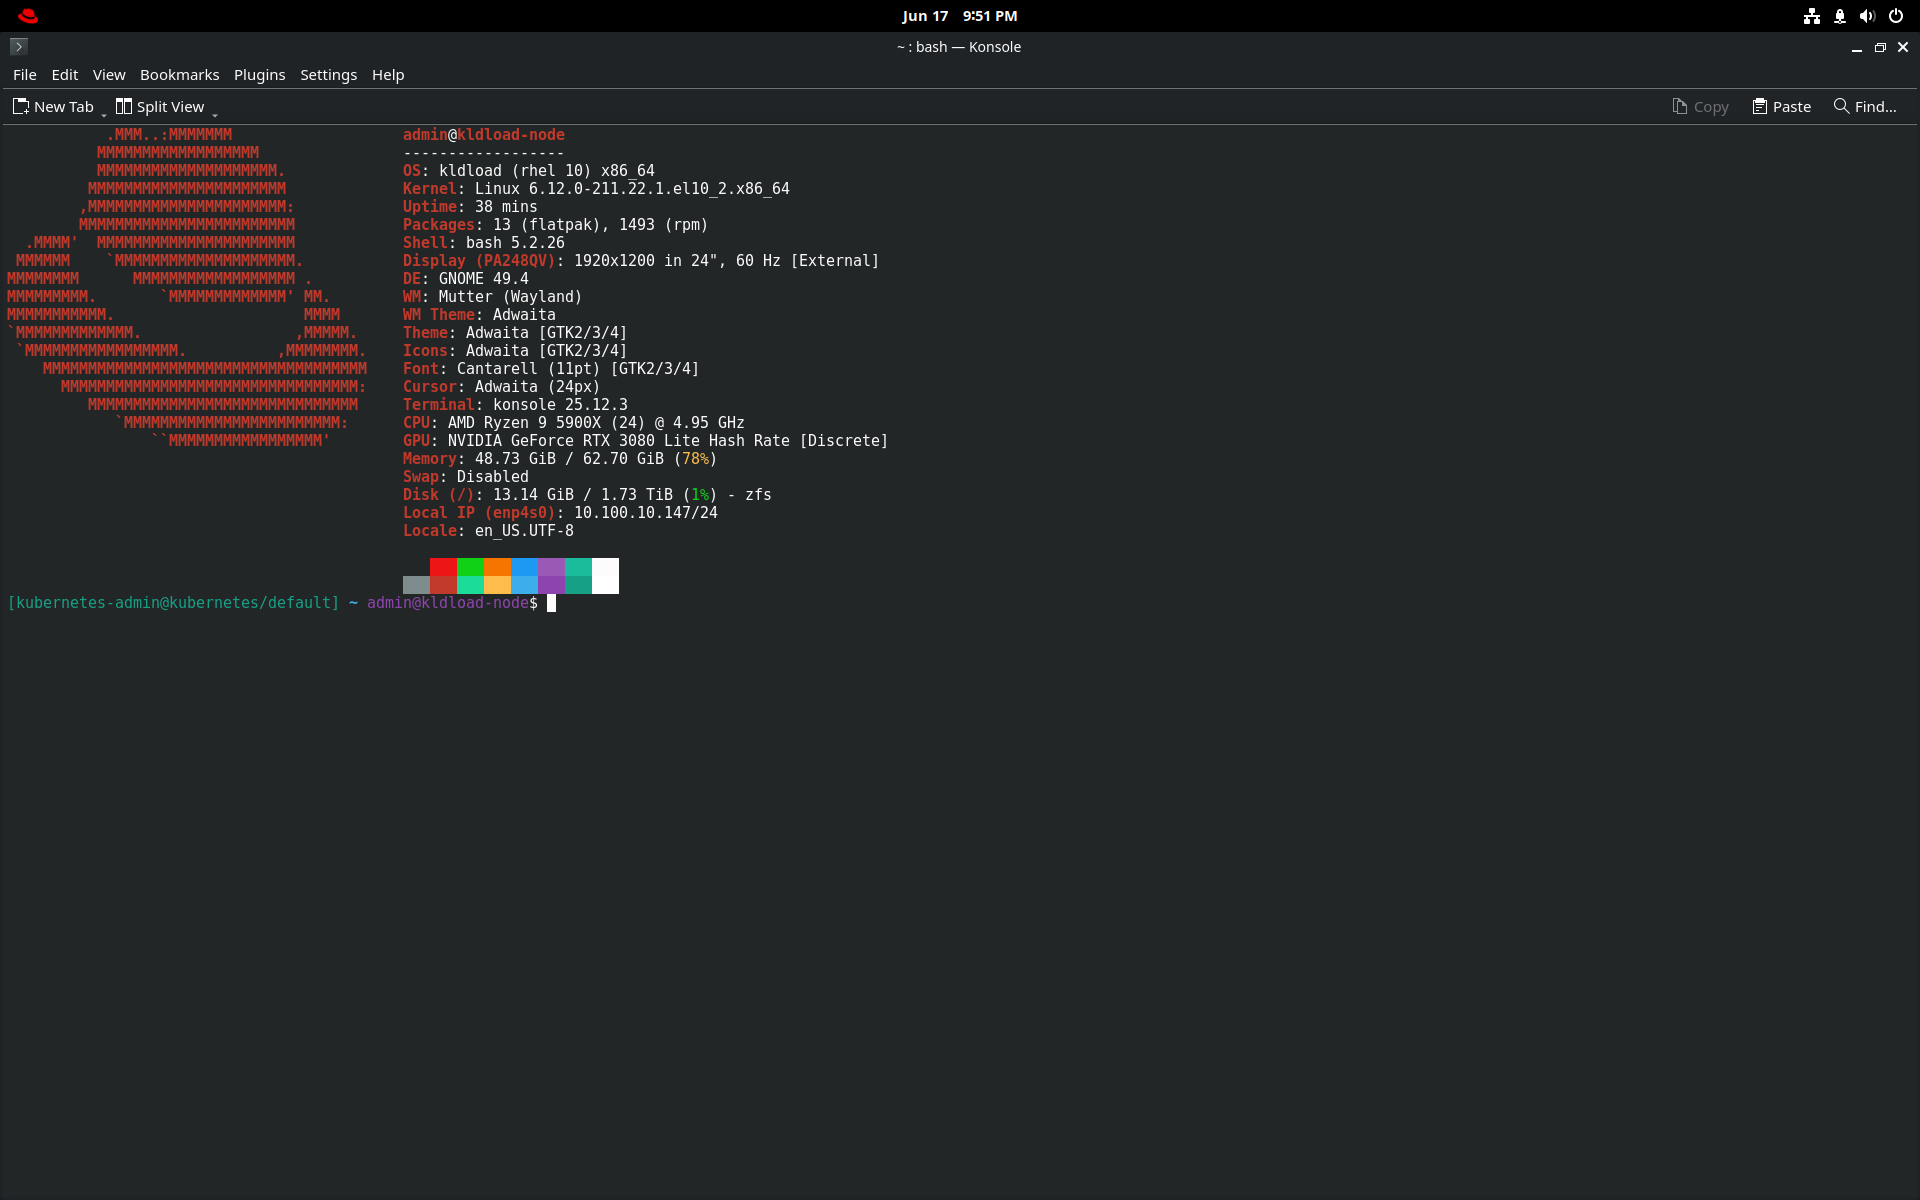This screenshot has height=1200, width=1920.
Task: Click the orange color block
Action: pyautogui.click(x=497, y=567)
